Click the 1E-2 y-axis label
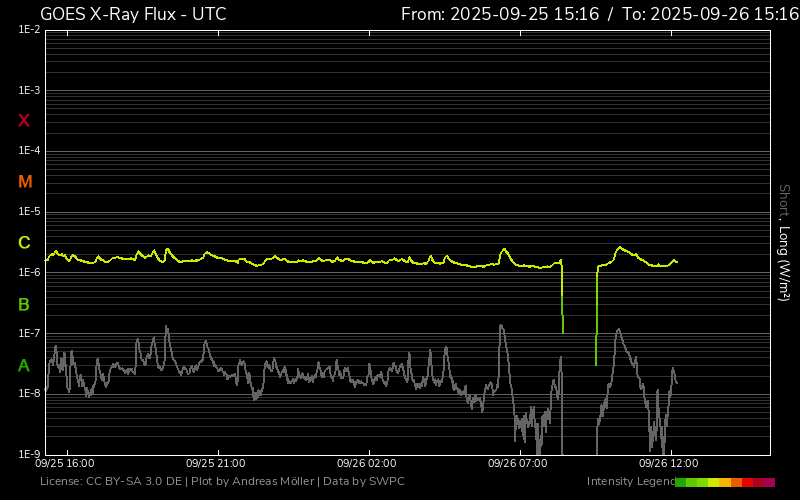The height and width of the screenshot is (500, 800). click(29, 30)
